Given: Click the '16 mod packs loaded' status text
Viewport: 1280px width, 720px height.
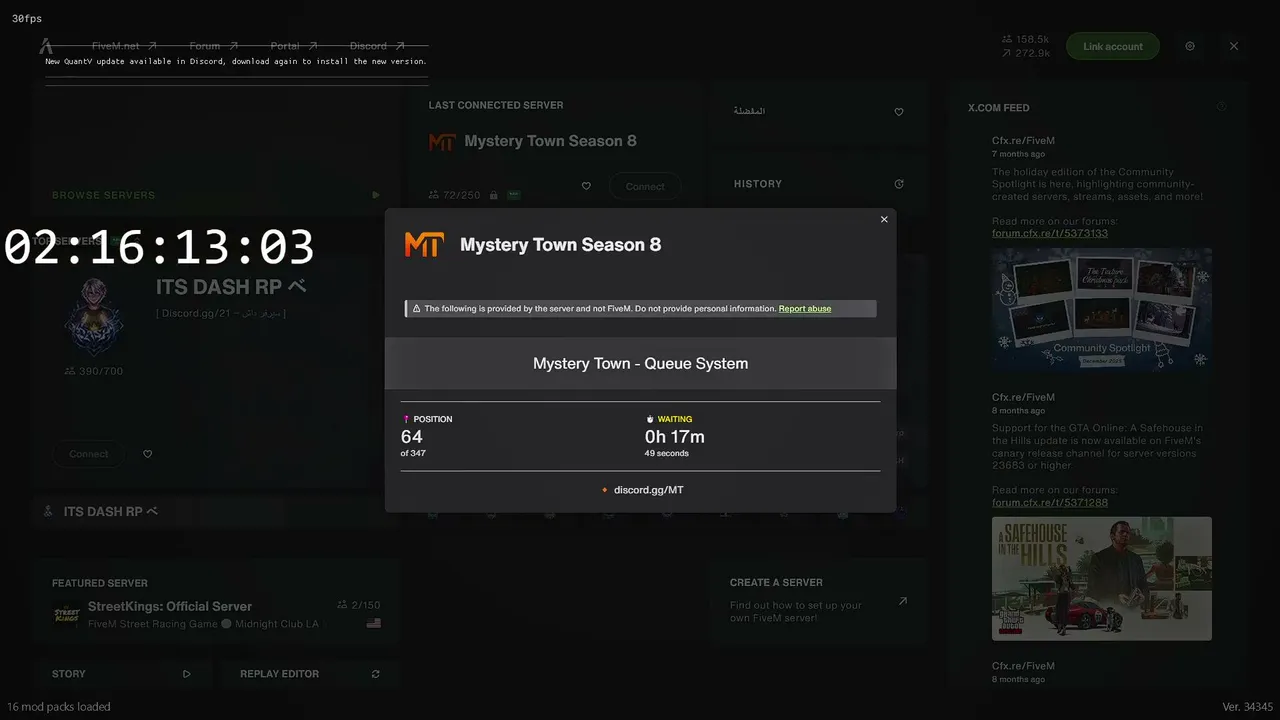Looking at the screenshot, I should click(x=59, y=707).
